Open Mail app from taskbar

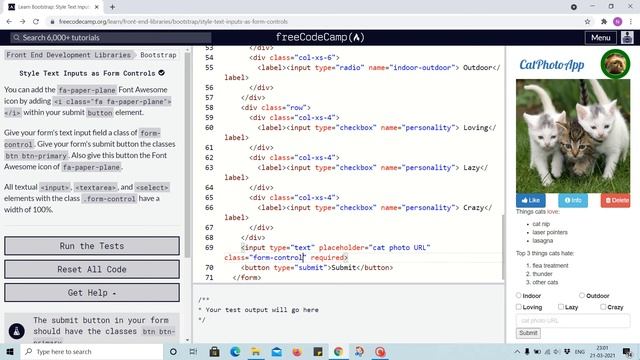coord(276,351)
